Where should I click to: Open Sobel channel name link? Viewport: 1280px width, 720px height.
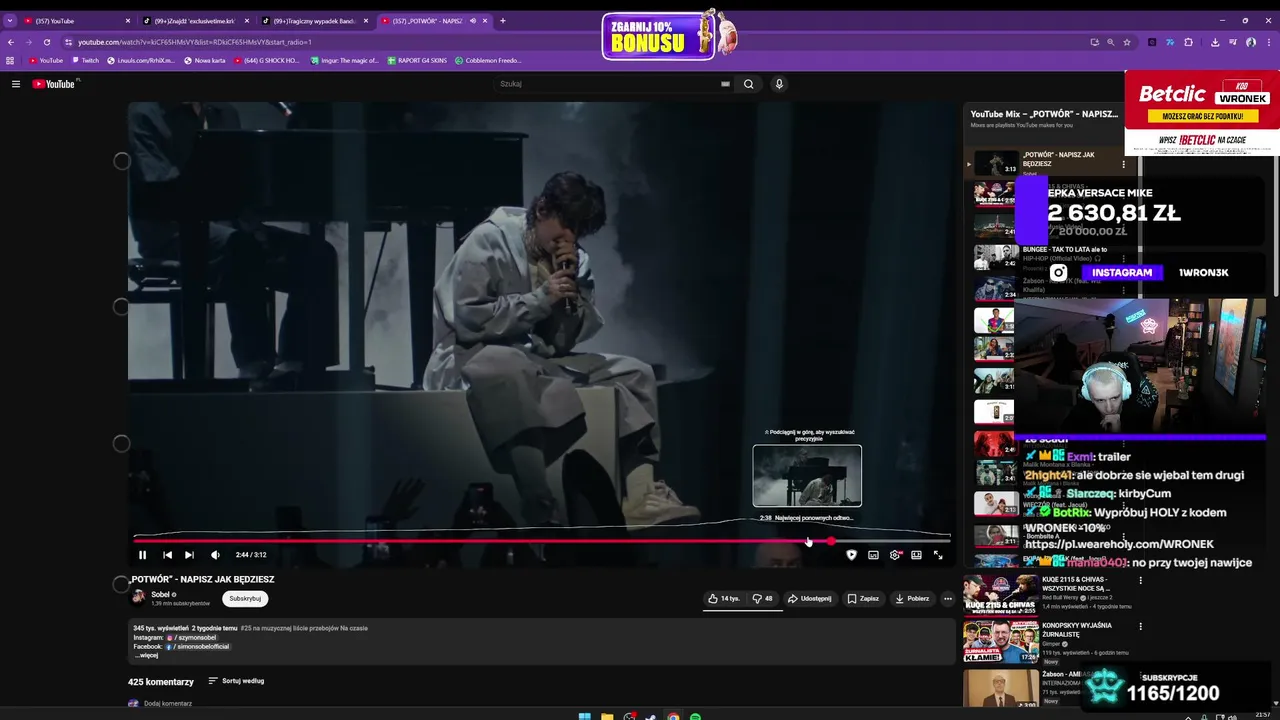160,595
